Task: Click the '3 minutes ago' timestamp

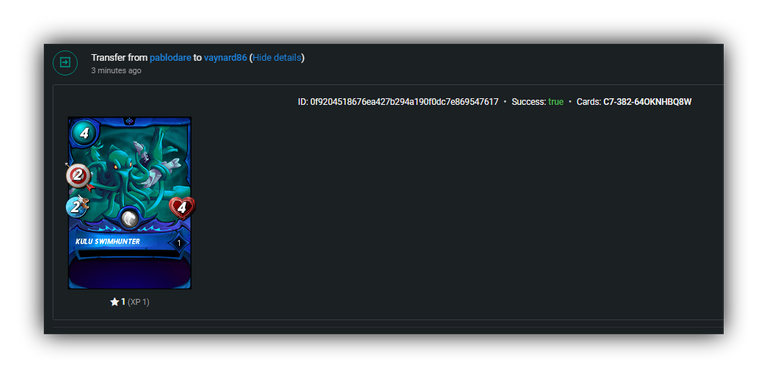Action: tap(116, 71)
